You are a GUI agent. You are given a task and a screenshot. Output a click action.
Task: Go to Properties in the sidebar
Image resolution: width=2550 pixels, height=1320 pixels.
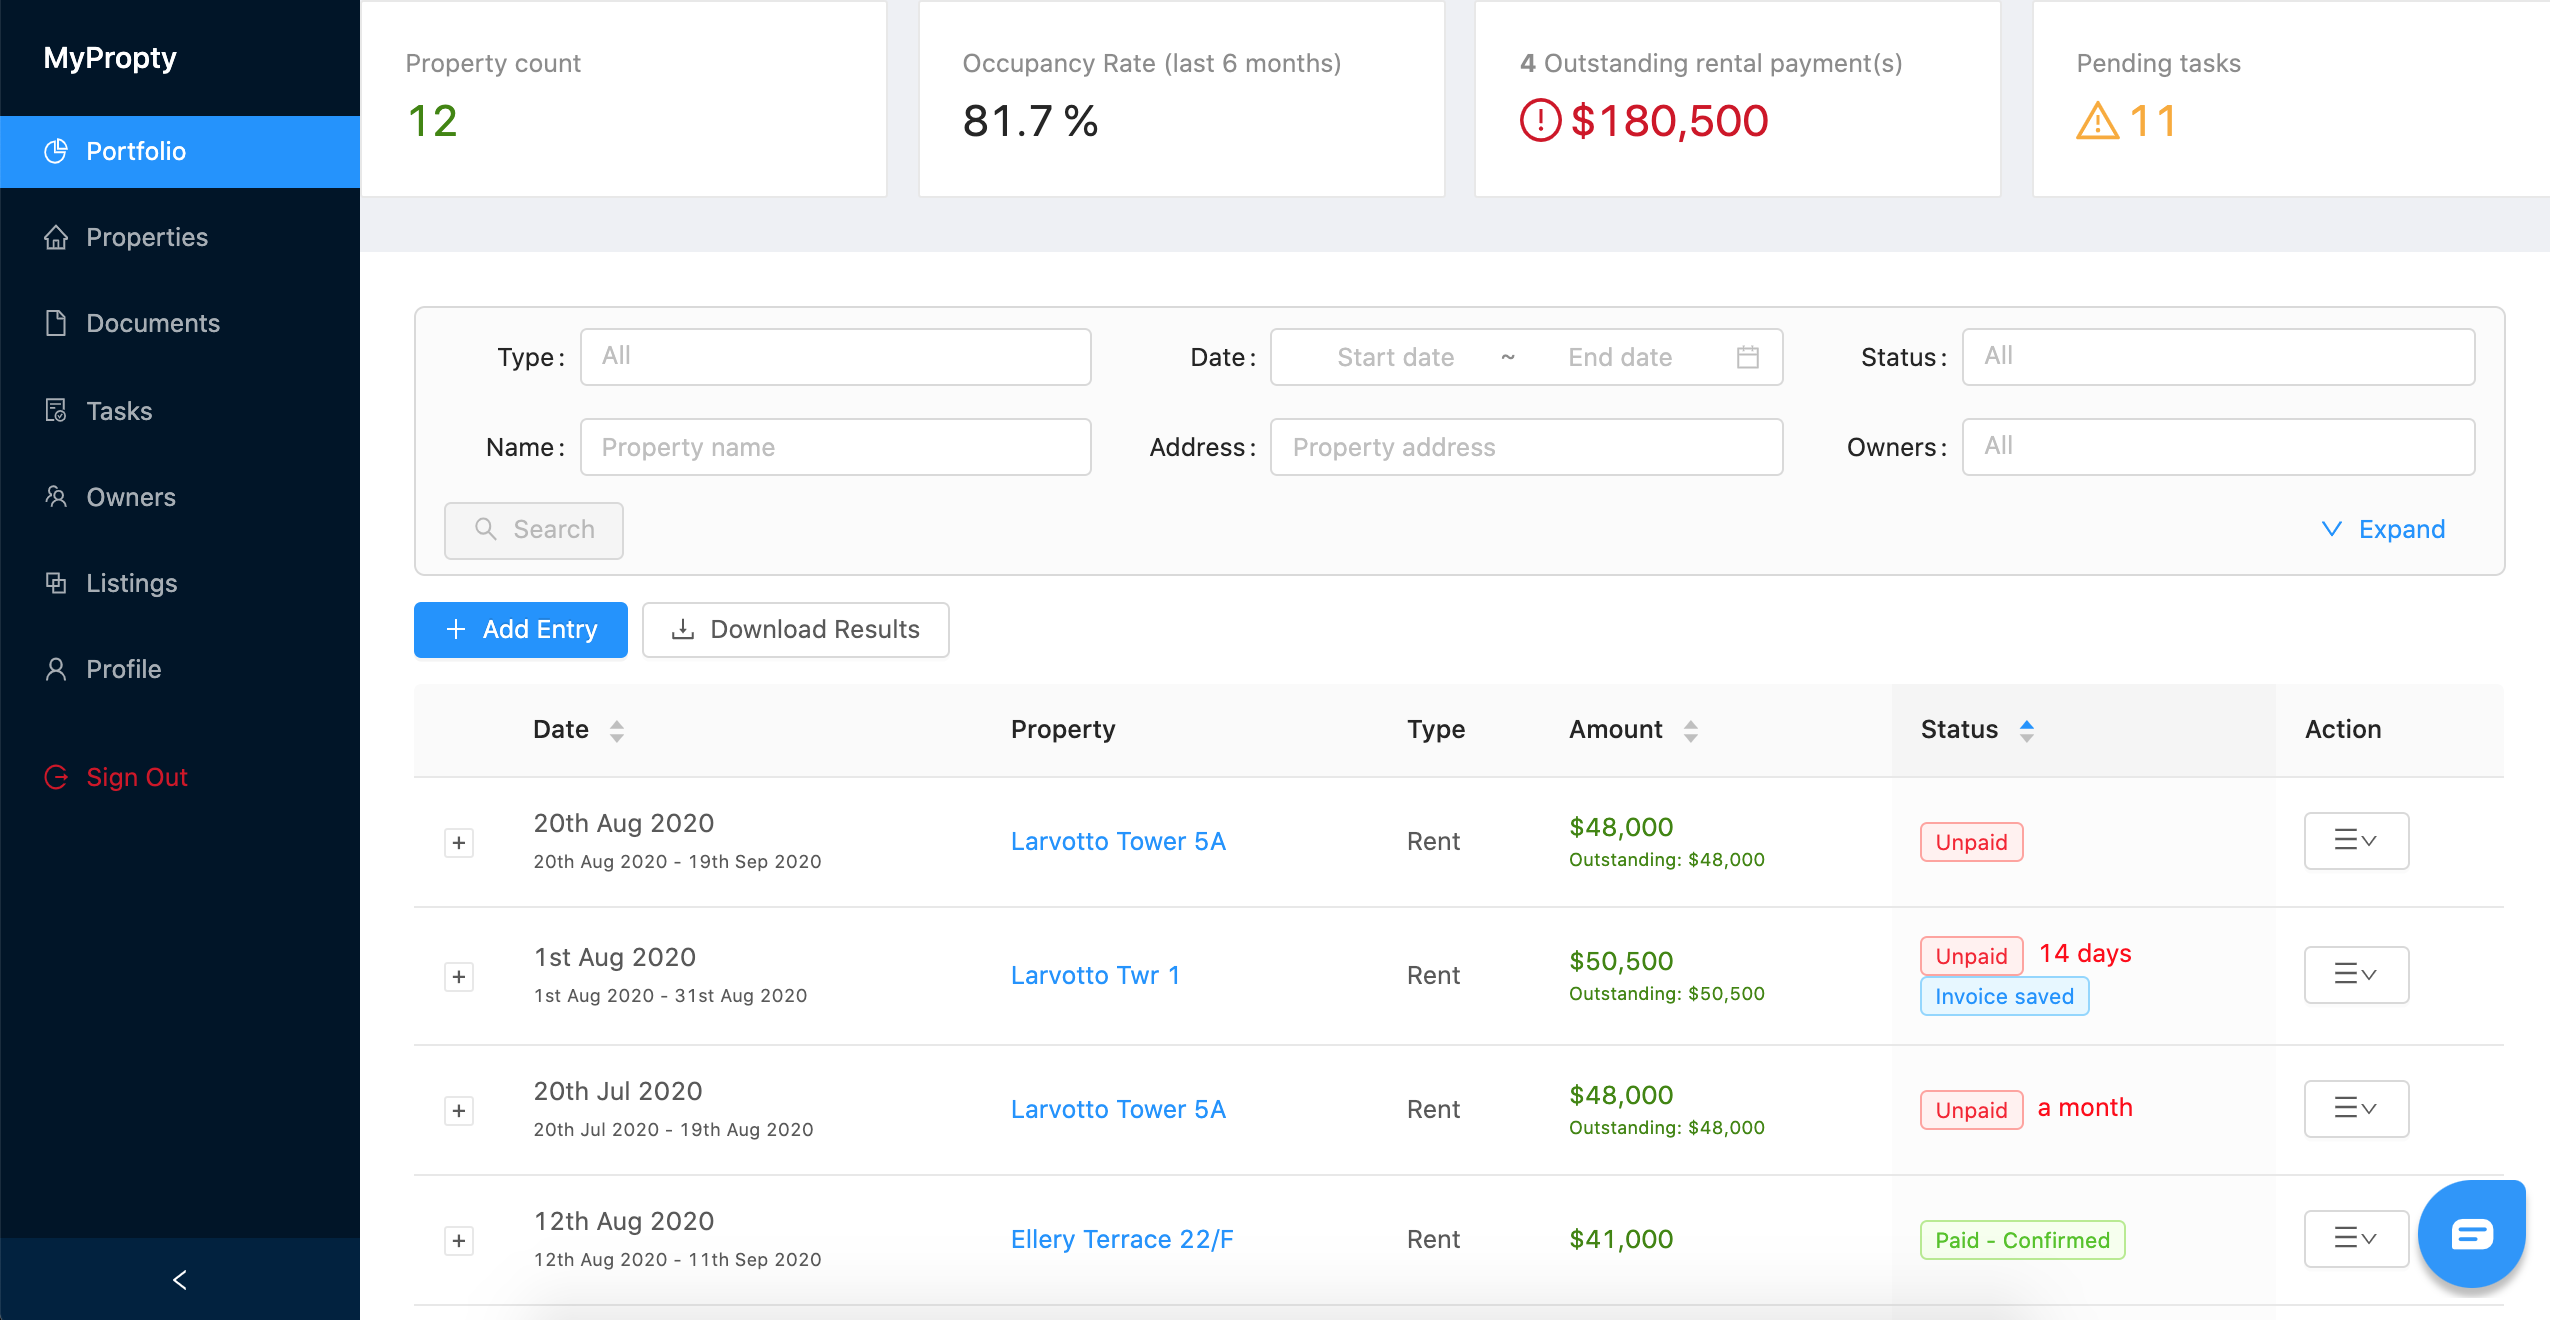click(147, 237)
